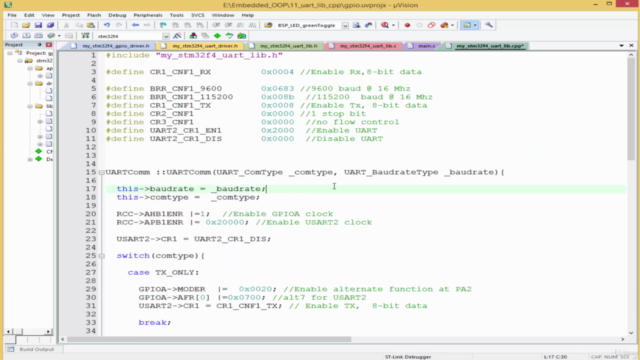
Task: Open the File menu
Action: 12,15
